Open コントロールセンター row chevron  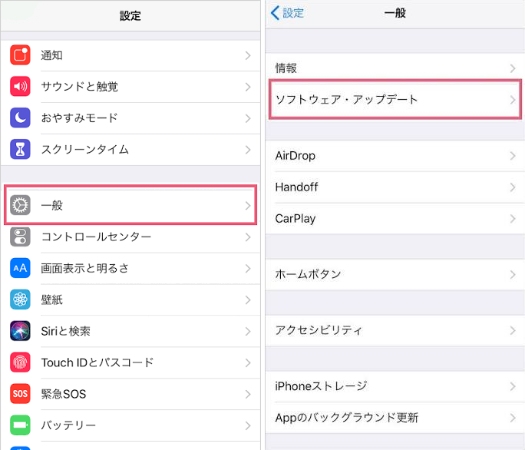(248, 237)
